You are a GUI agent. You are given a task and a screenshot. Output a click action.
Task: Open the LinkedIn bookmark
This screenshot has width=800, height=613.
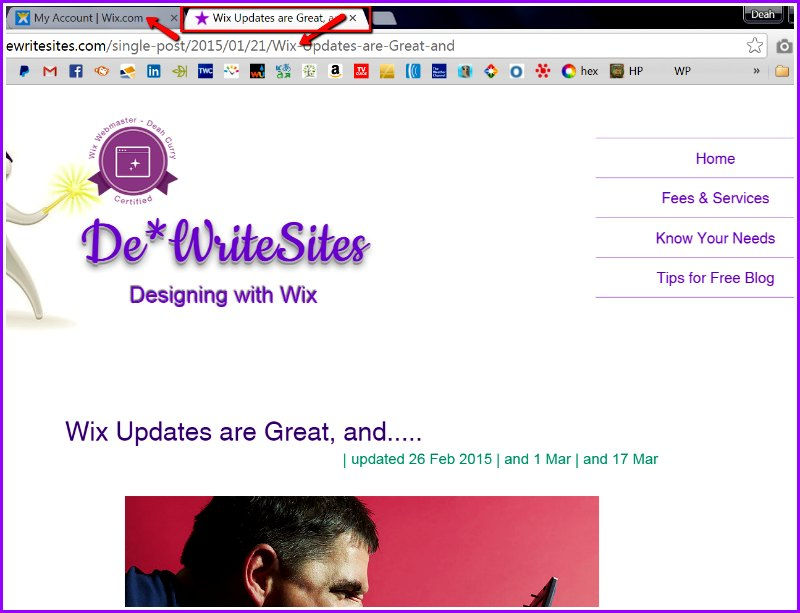coord(154,71)
